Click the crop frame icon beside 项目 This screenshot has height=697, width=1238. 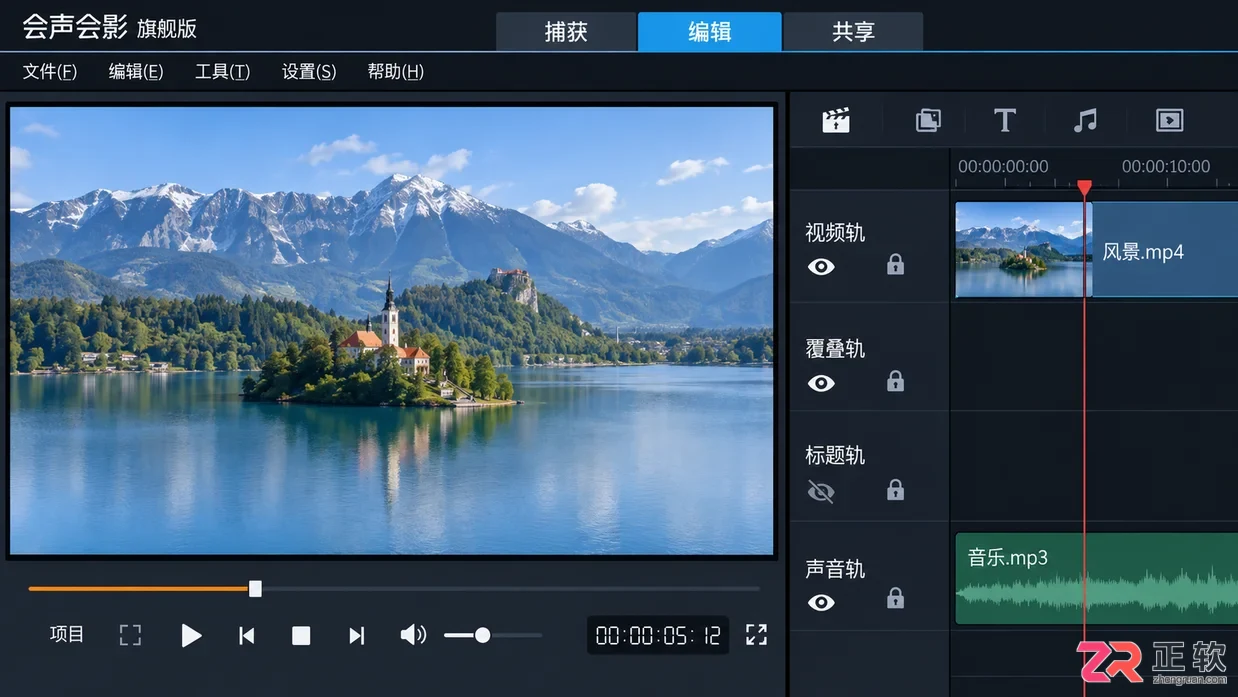pyautogui.click(x=130, y=635)
